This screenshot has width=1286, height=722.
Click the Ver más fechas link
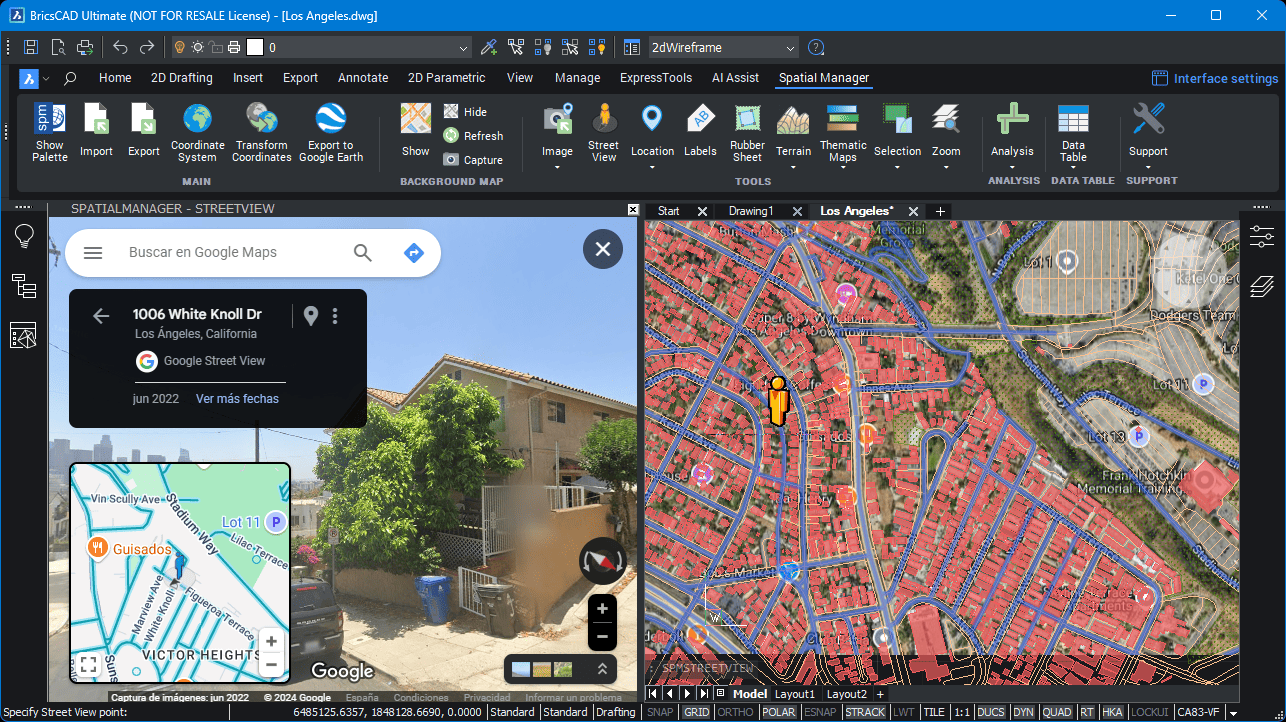click(x=237, y=399)
